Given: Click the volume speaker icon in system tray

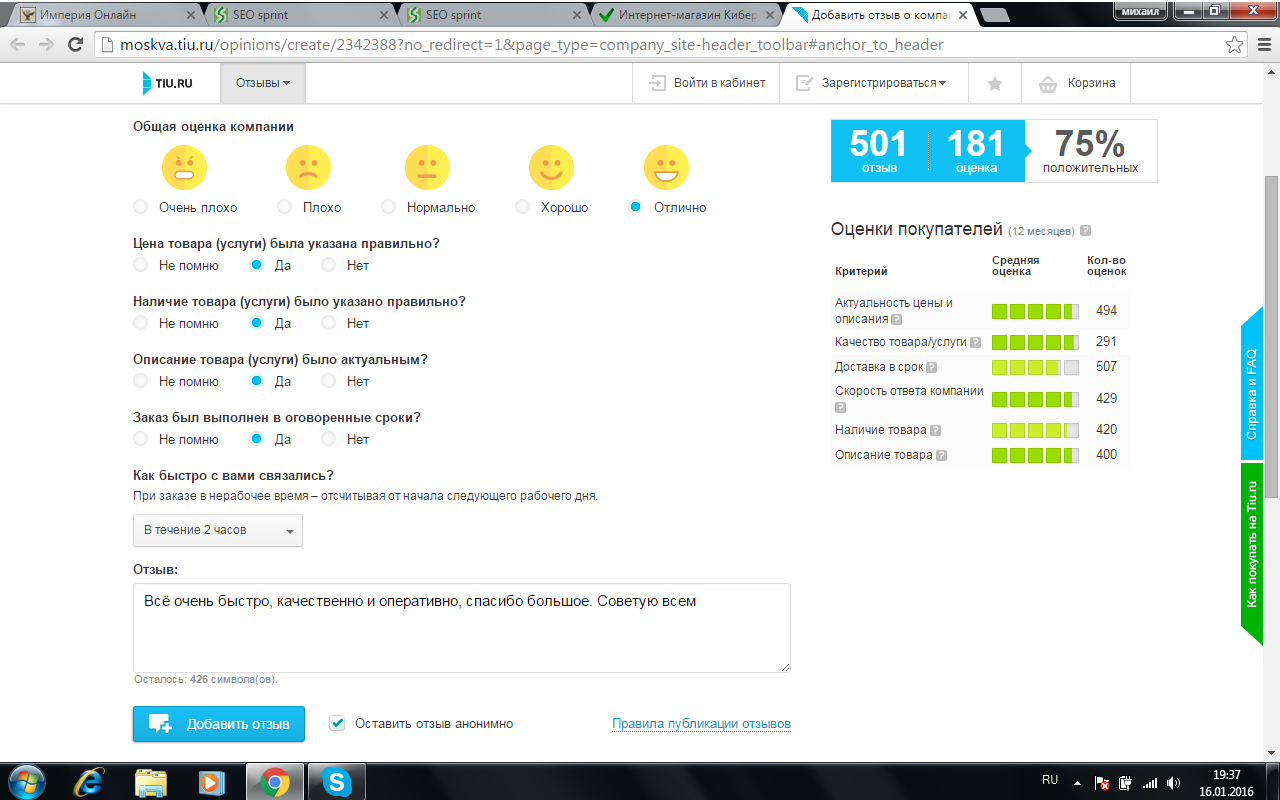Looking at the screenshot, I should (1172, 782).
